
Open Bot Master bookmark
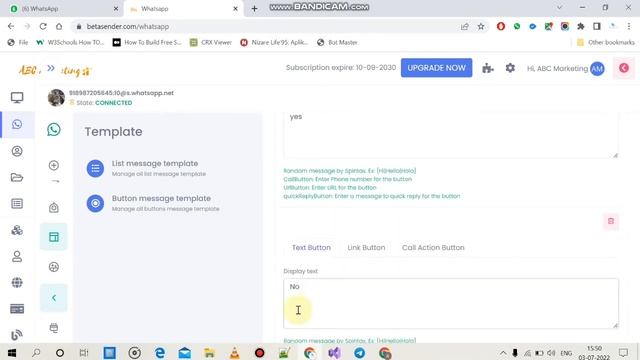(x=337, y=42)
